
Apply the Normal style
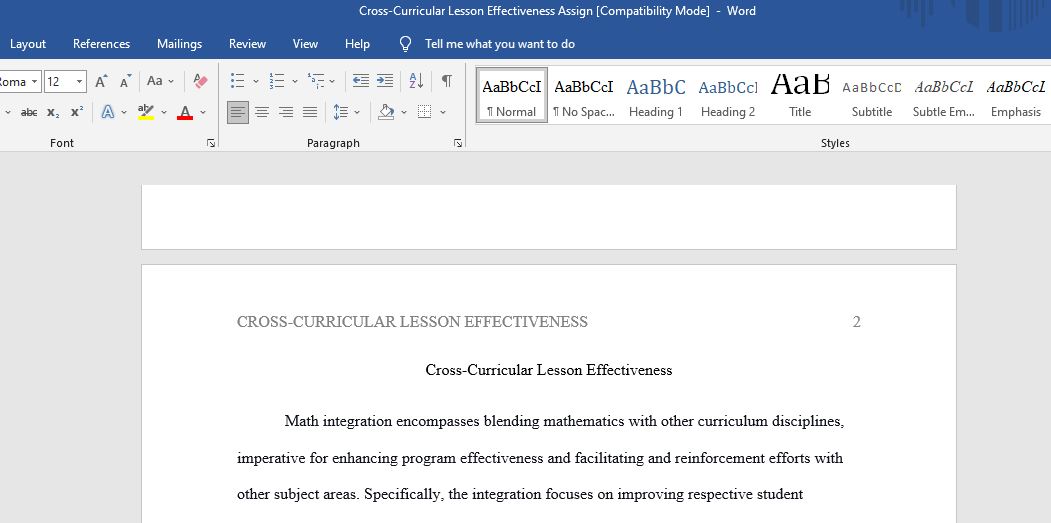(x=511, y=95)
